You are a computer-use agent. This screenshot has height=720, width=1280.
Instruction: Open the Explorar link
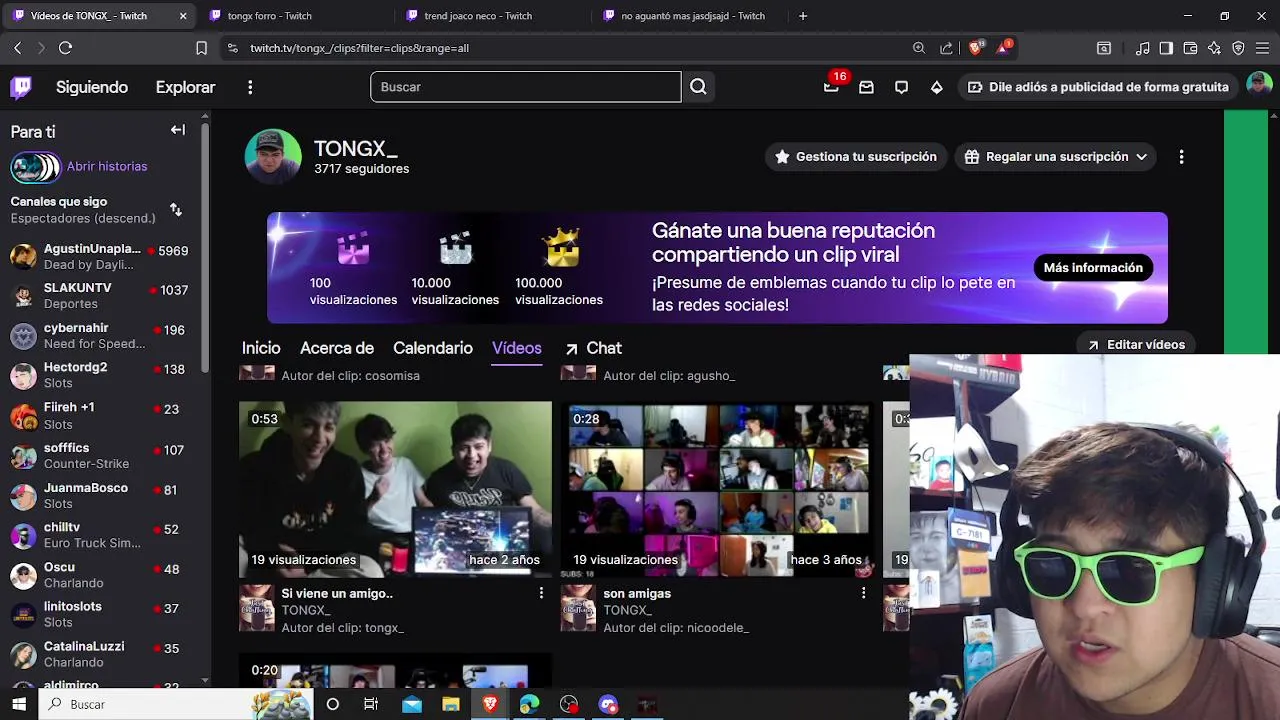tap(185, 87)
